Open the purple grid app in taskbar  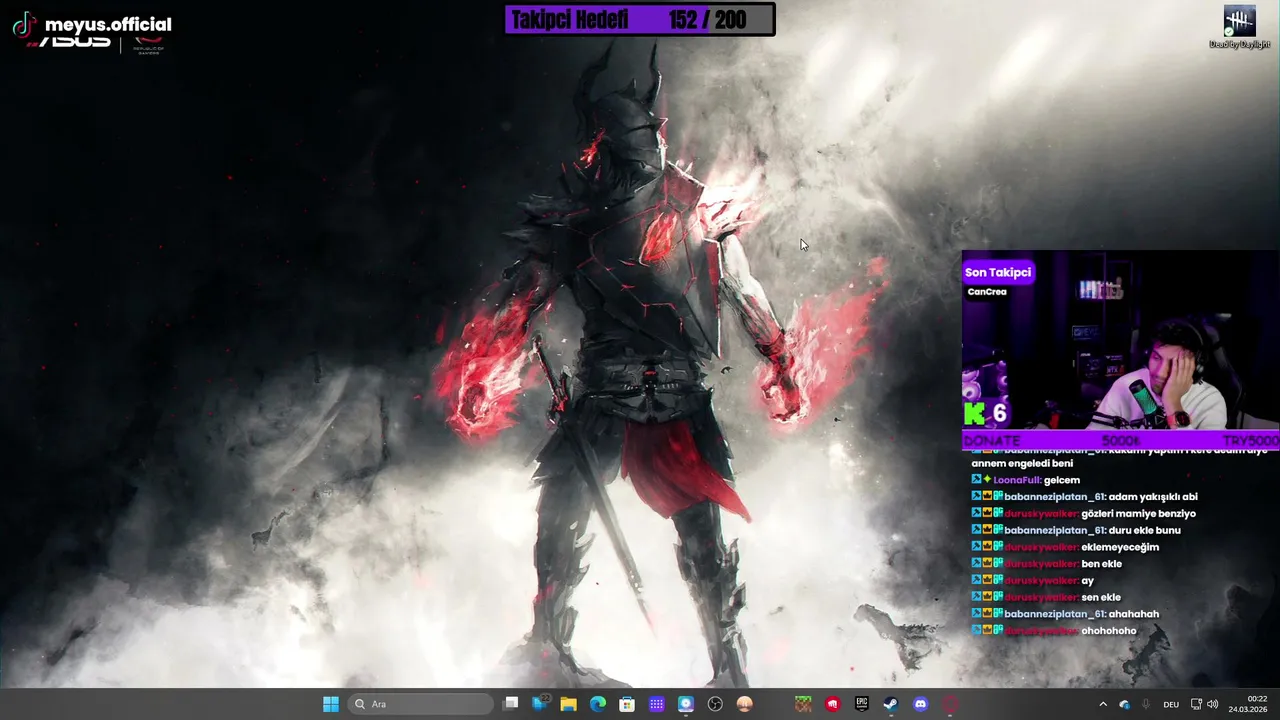tap(656, 704)
